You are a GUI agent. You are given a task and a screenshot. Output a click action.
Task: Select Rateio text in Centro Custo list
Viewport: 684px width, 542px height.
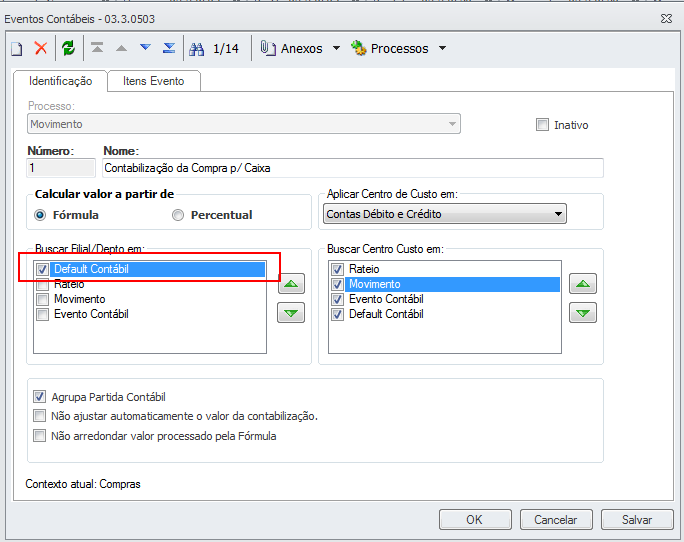(364, 269)
